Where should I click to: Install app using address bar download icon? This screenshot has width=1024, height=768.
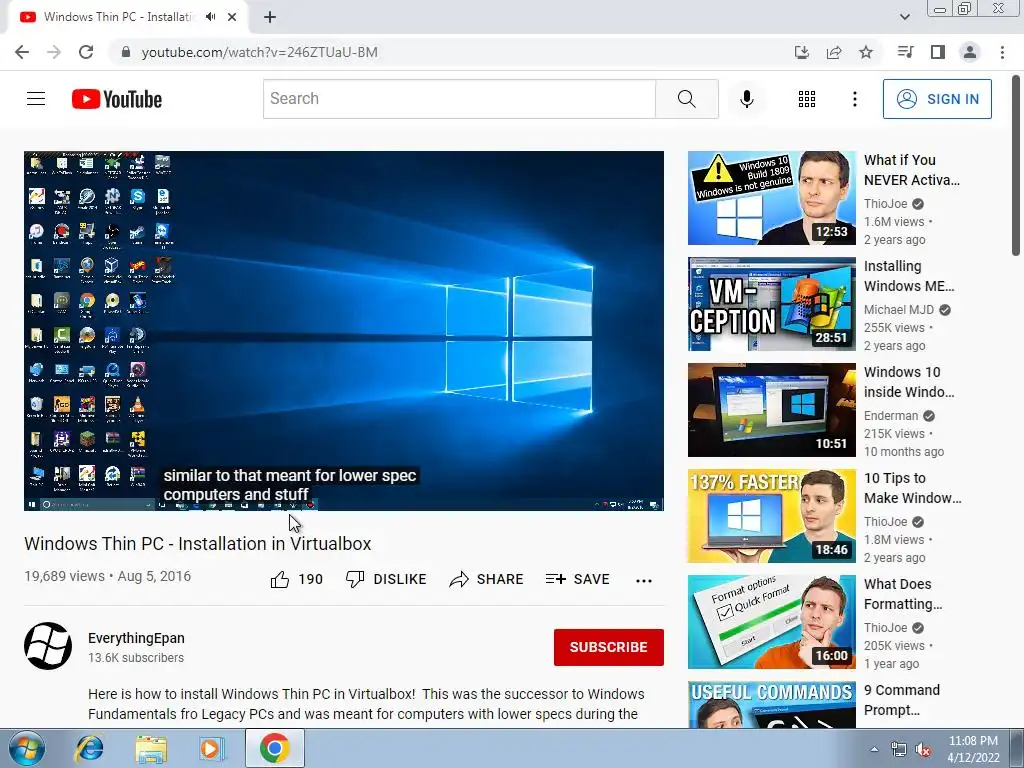pos(801,52)
